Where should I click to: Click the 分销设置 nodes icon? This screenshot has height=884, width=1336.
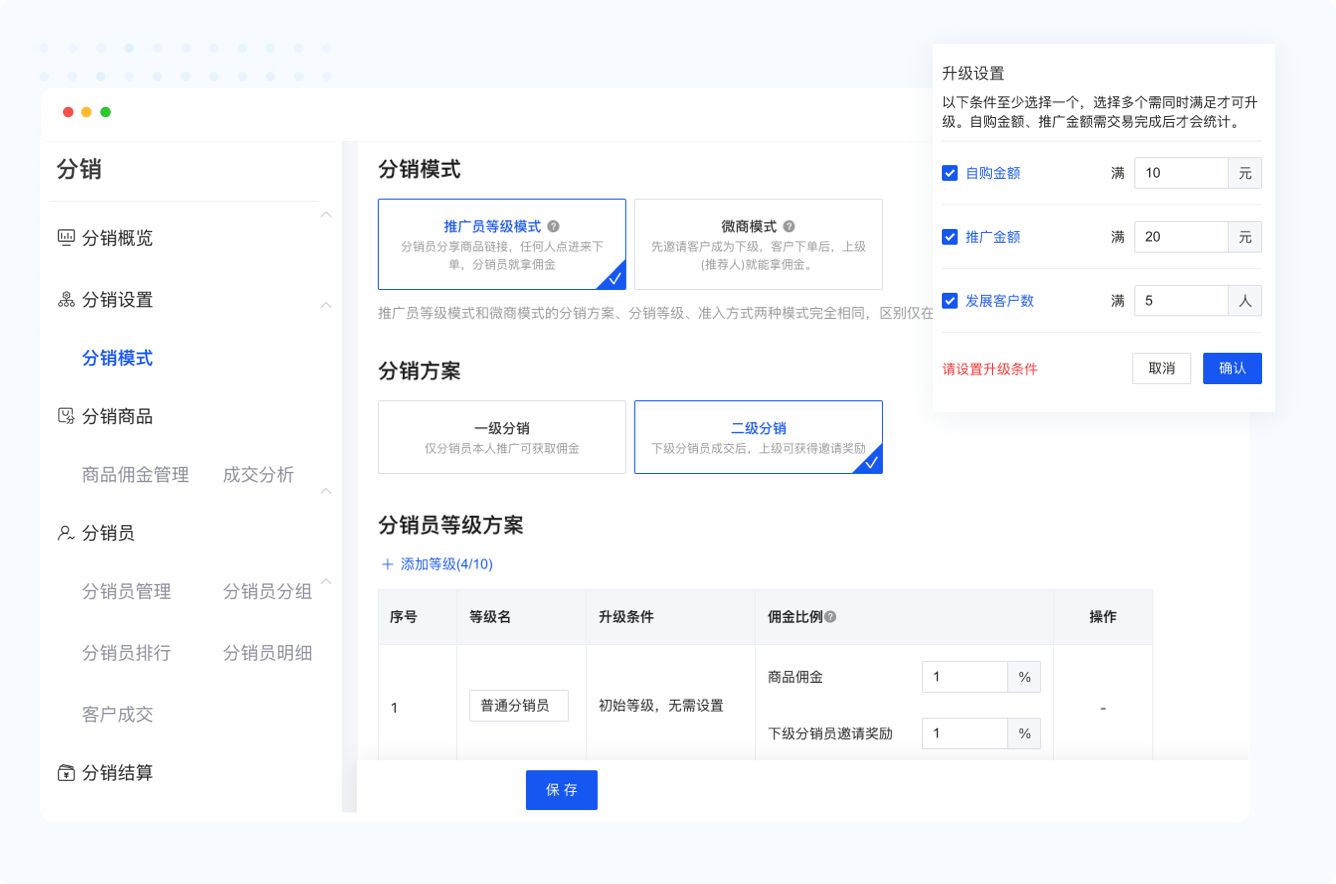pyautogui.click(x=66, y=299)
